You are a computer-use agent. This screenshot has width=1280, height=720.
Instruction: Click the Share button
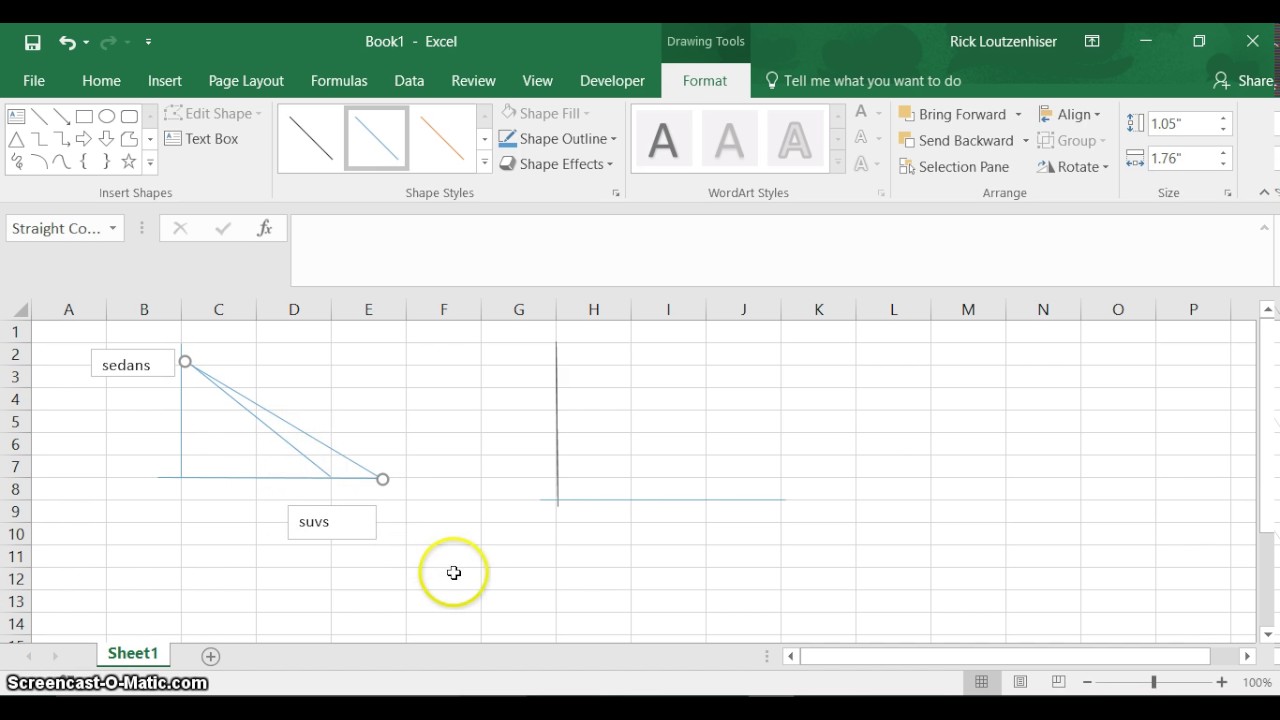(1243, 81)
